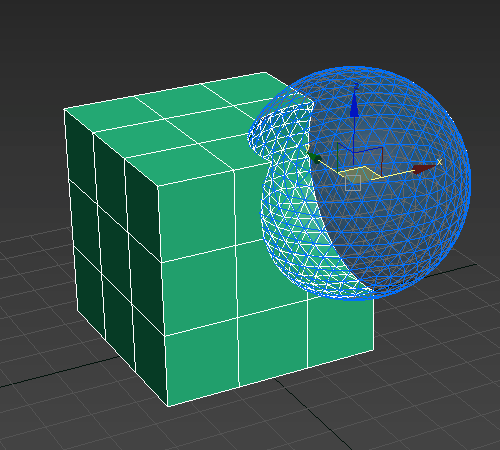Click the Z axis label above blue arrow

tap(356, 87)
